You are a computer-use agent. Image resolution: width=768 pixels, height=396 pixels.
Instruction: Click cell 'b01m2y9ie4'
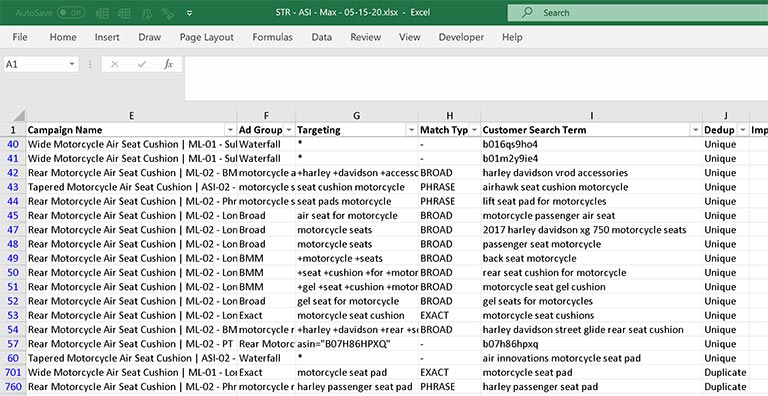click(592, 159)
